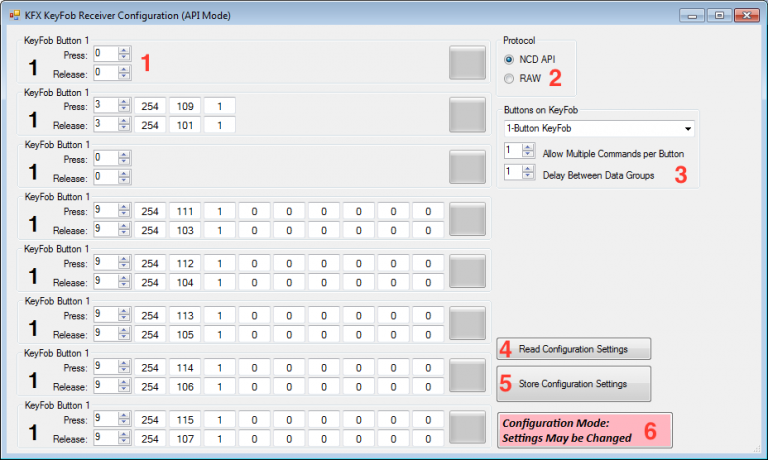Click the application icon in the title bar
Image resolution: width=768 pixels, height=460 pixels.
pyautogui.click(x=14, y=14)
